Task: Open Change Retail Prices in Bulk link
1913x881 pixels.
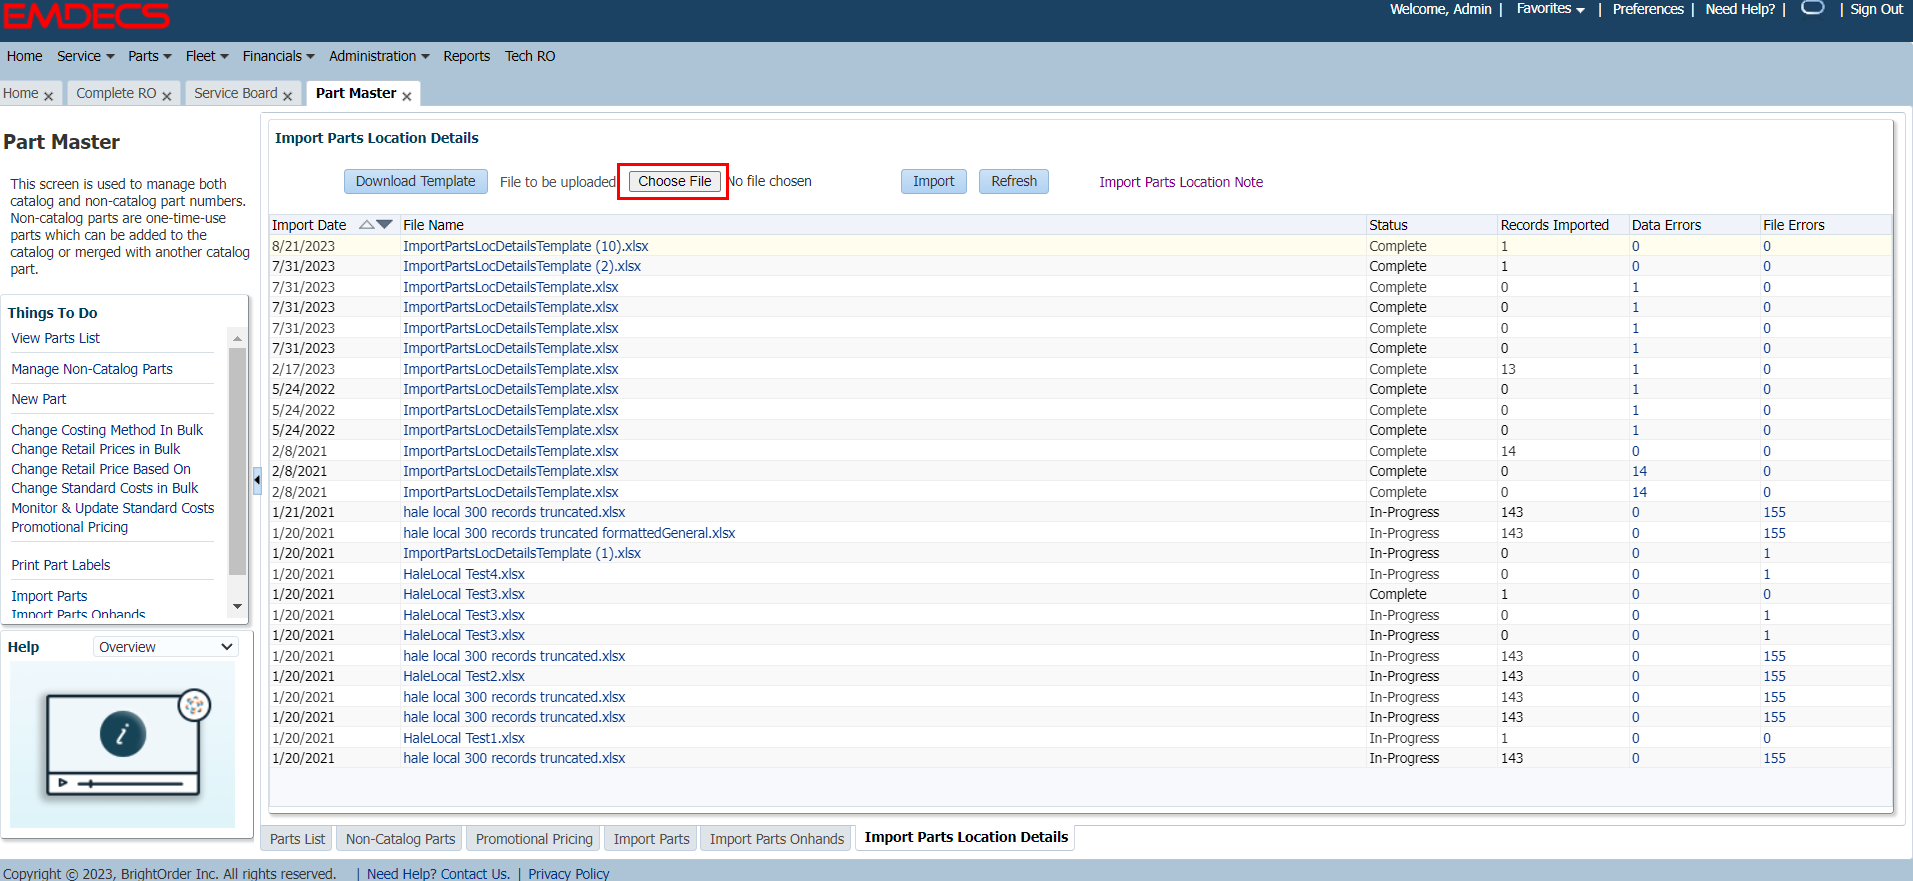Action: click(96, 449)
